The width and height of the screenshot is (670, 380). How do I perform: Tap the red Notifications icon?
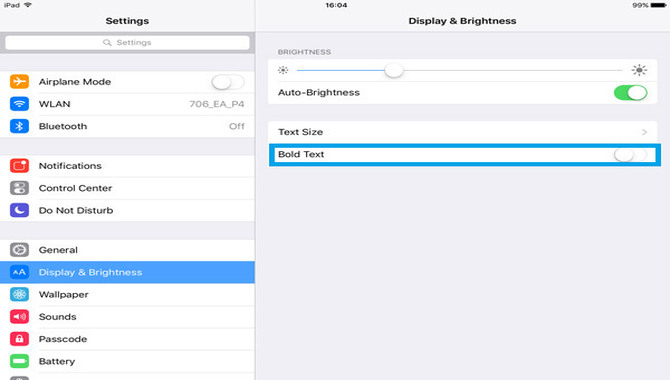pos(19,165)
